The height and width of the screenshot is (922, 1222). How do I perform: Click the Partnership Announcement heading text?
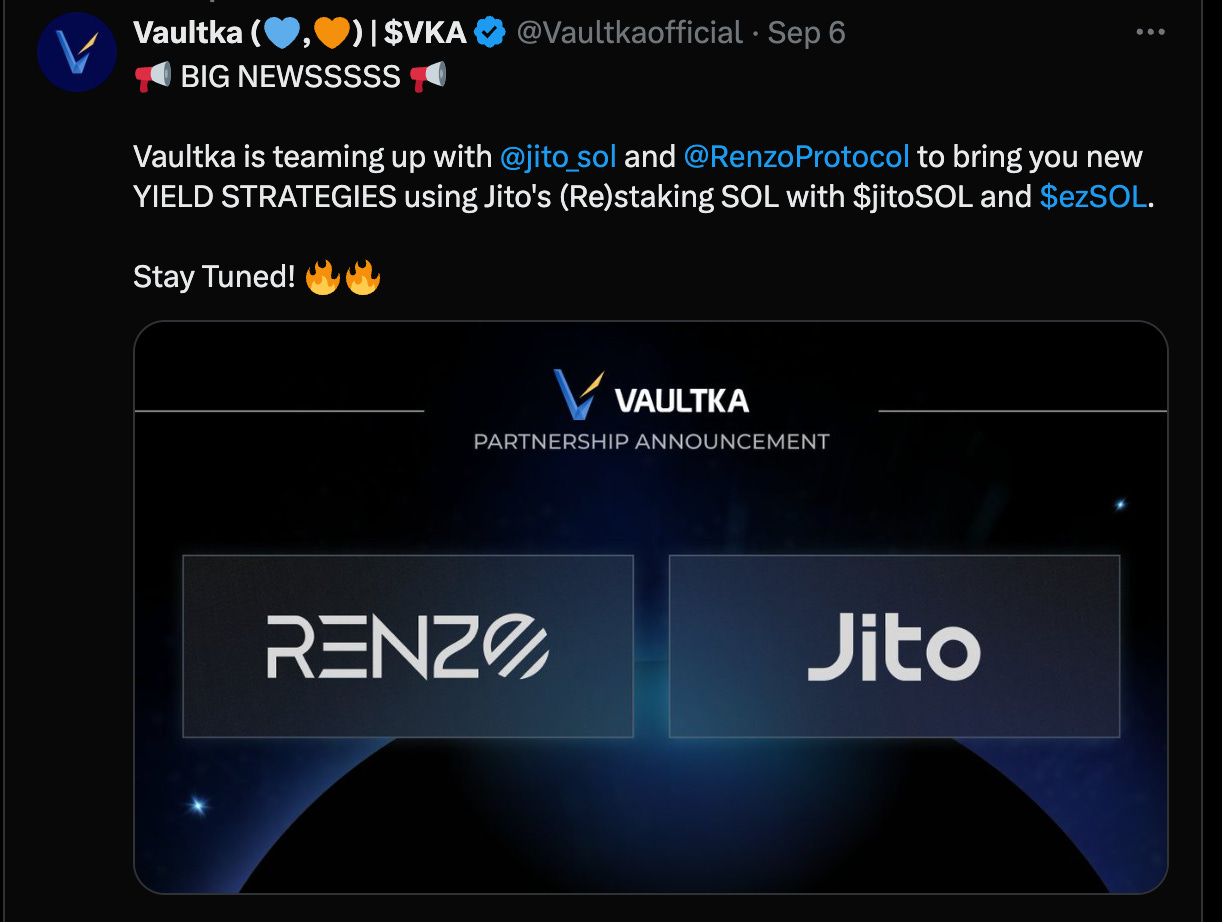pyautogui.click(x=651, y=441)
